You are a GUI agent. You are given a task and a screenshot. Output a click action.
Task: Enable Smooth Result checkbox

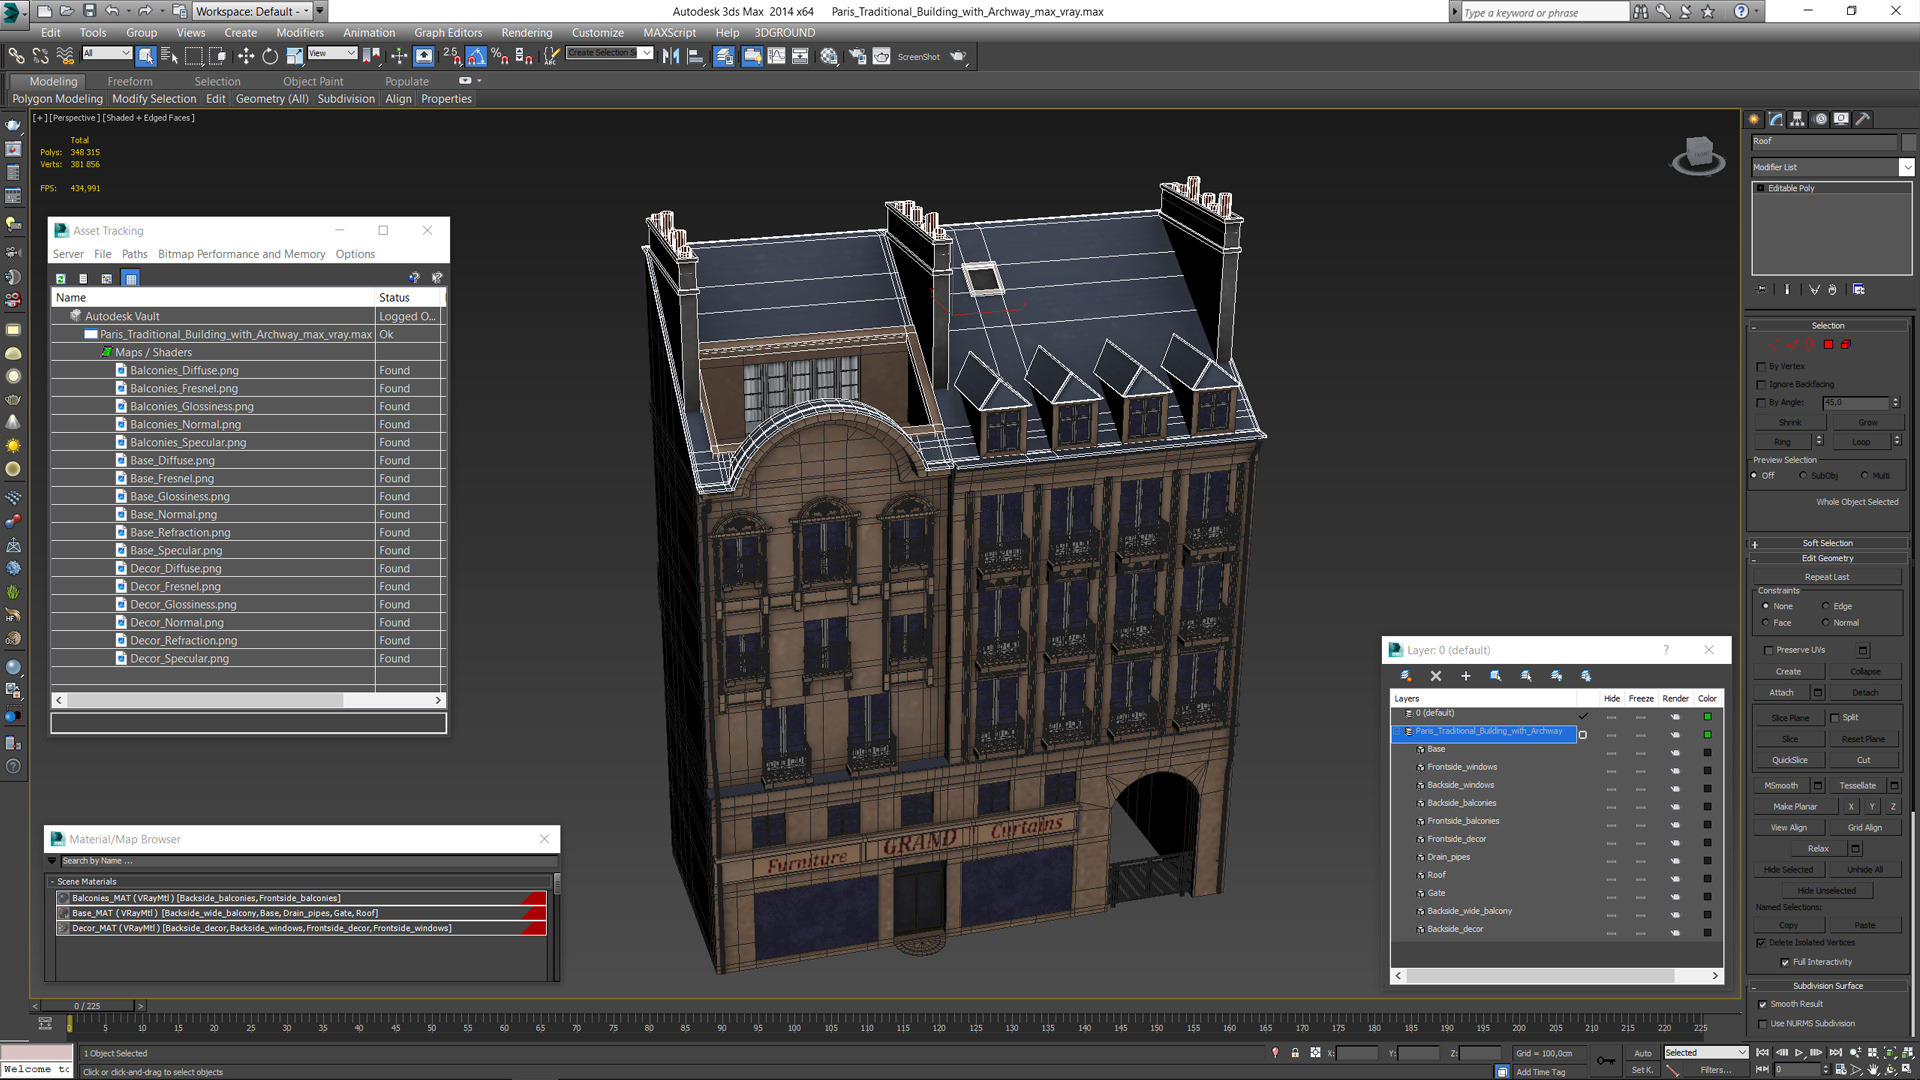point(1764,1005)
